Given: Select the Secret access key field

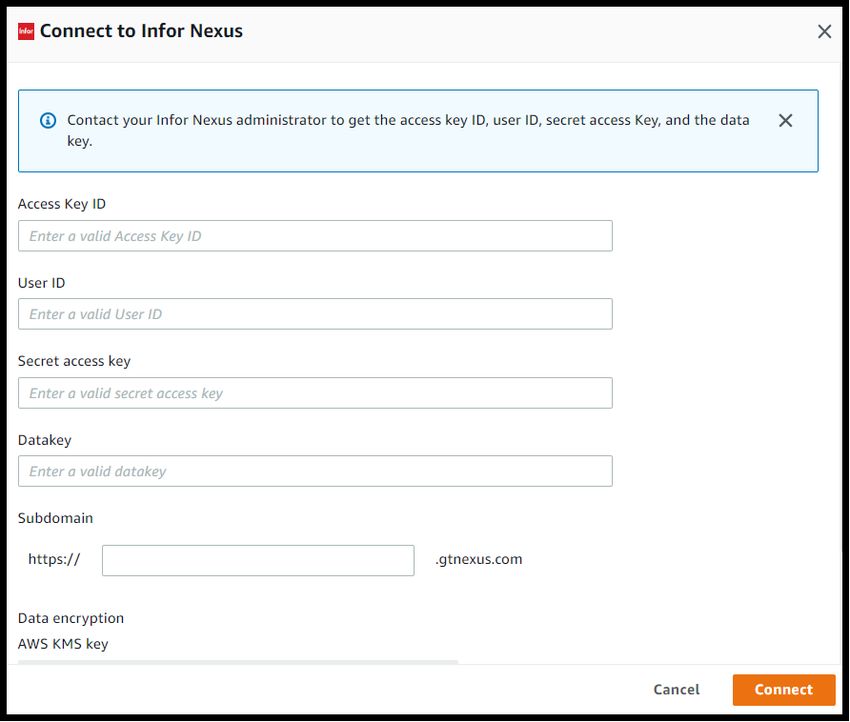Looking at the screenshot, I should pyautogui.click(x=315, y=393).
